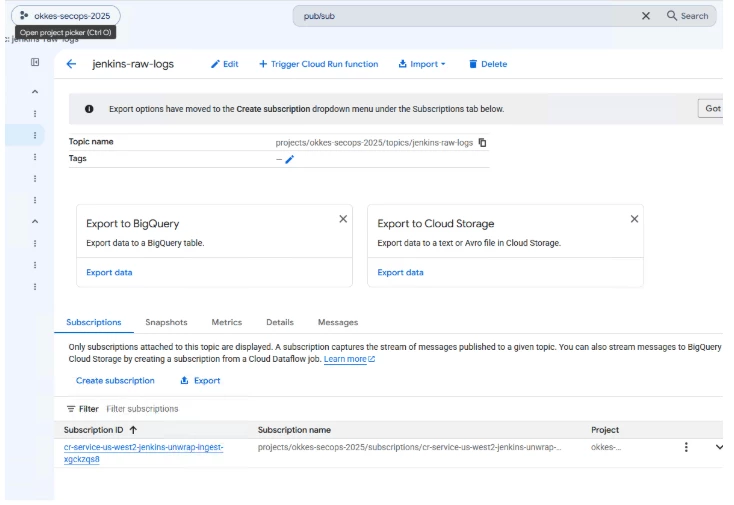This screenshot has width=734, height=505.
Task: Click the topic path projects/okkes-secops-2025/topics/jenkins-raw-logs
Action: click(x=374, y=143)
